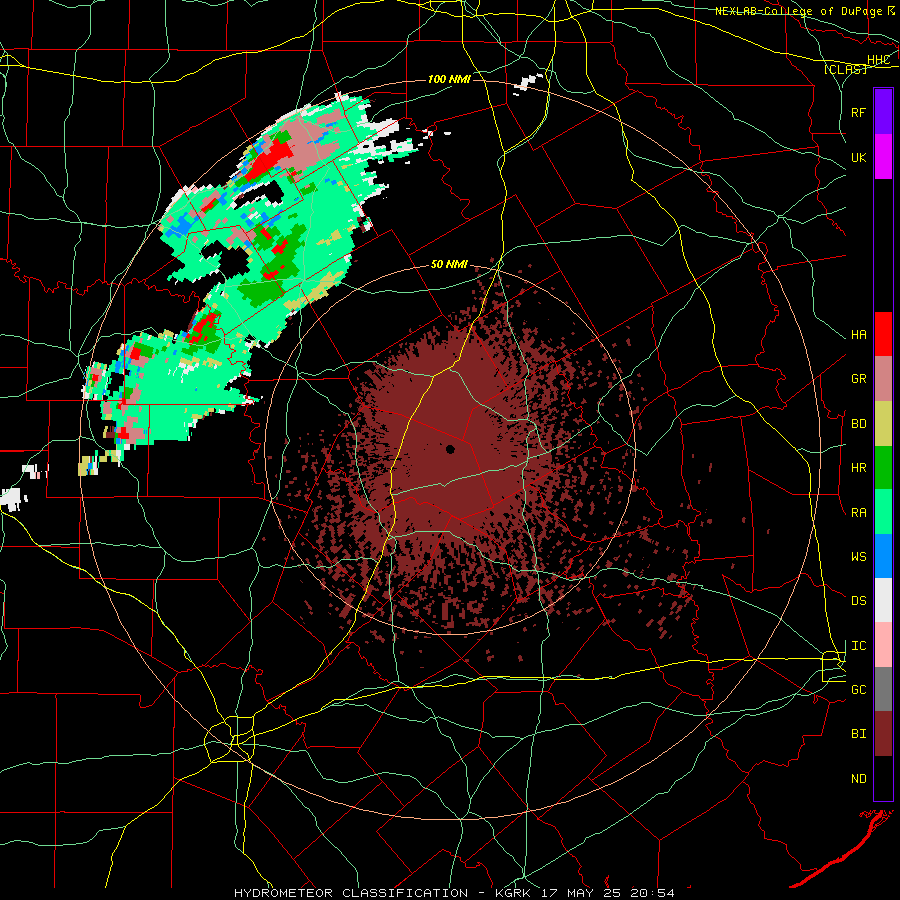Viewport: 900px width, 900px height.
Task: Pick the RA light green legend swatch
Action: pyautogui.click(x=883, y=512)
